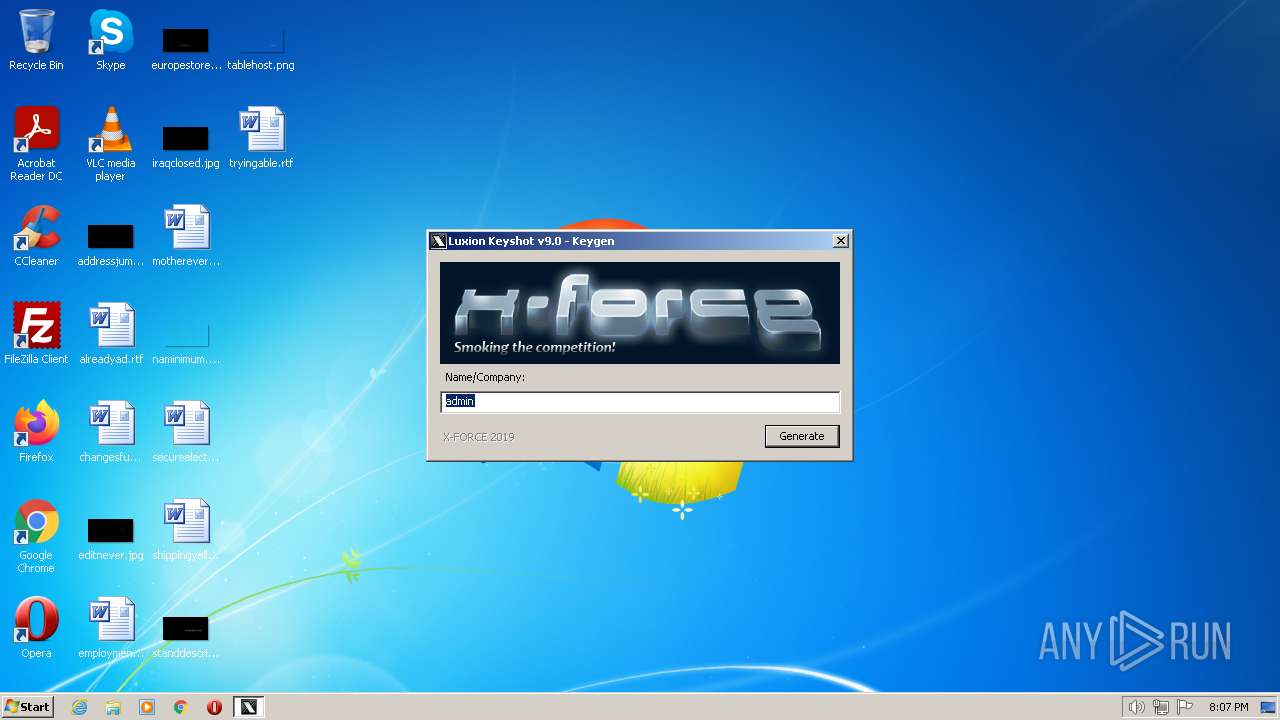Screen dimensions: 1280x720
Task: Select the CCleaner desktop shortcut
Action: 36,236
